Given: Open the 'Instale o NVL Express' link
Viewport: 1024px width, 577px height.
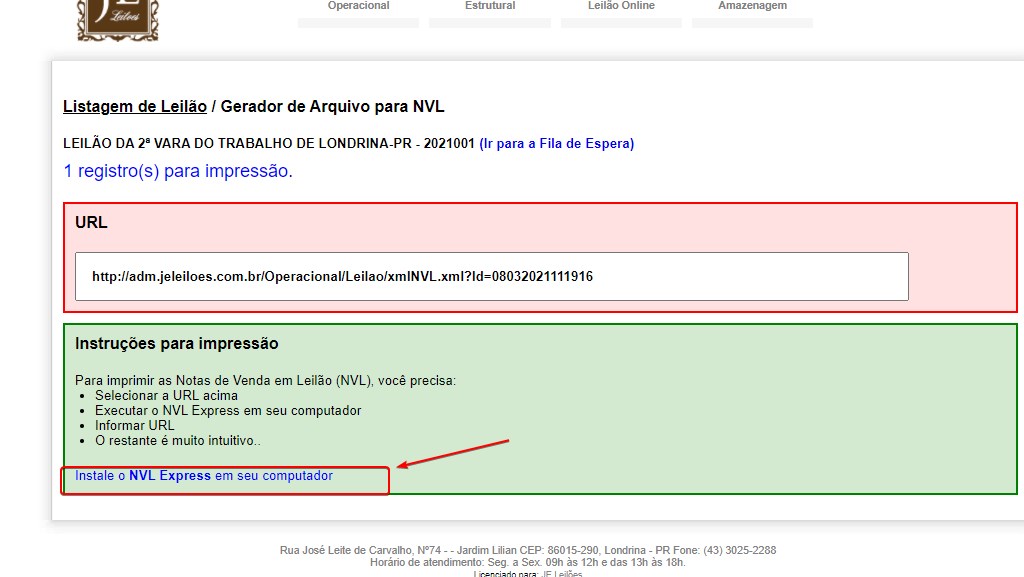Looking at the screenshot, I should point(204,476).
